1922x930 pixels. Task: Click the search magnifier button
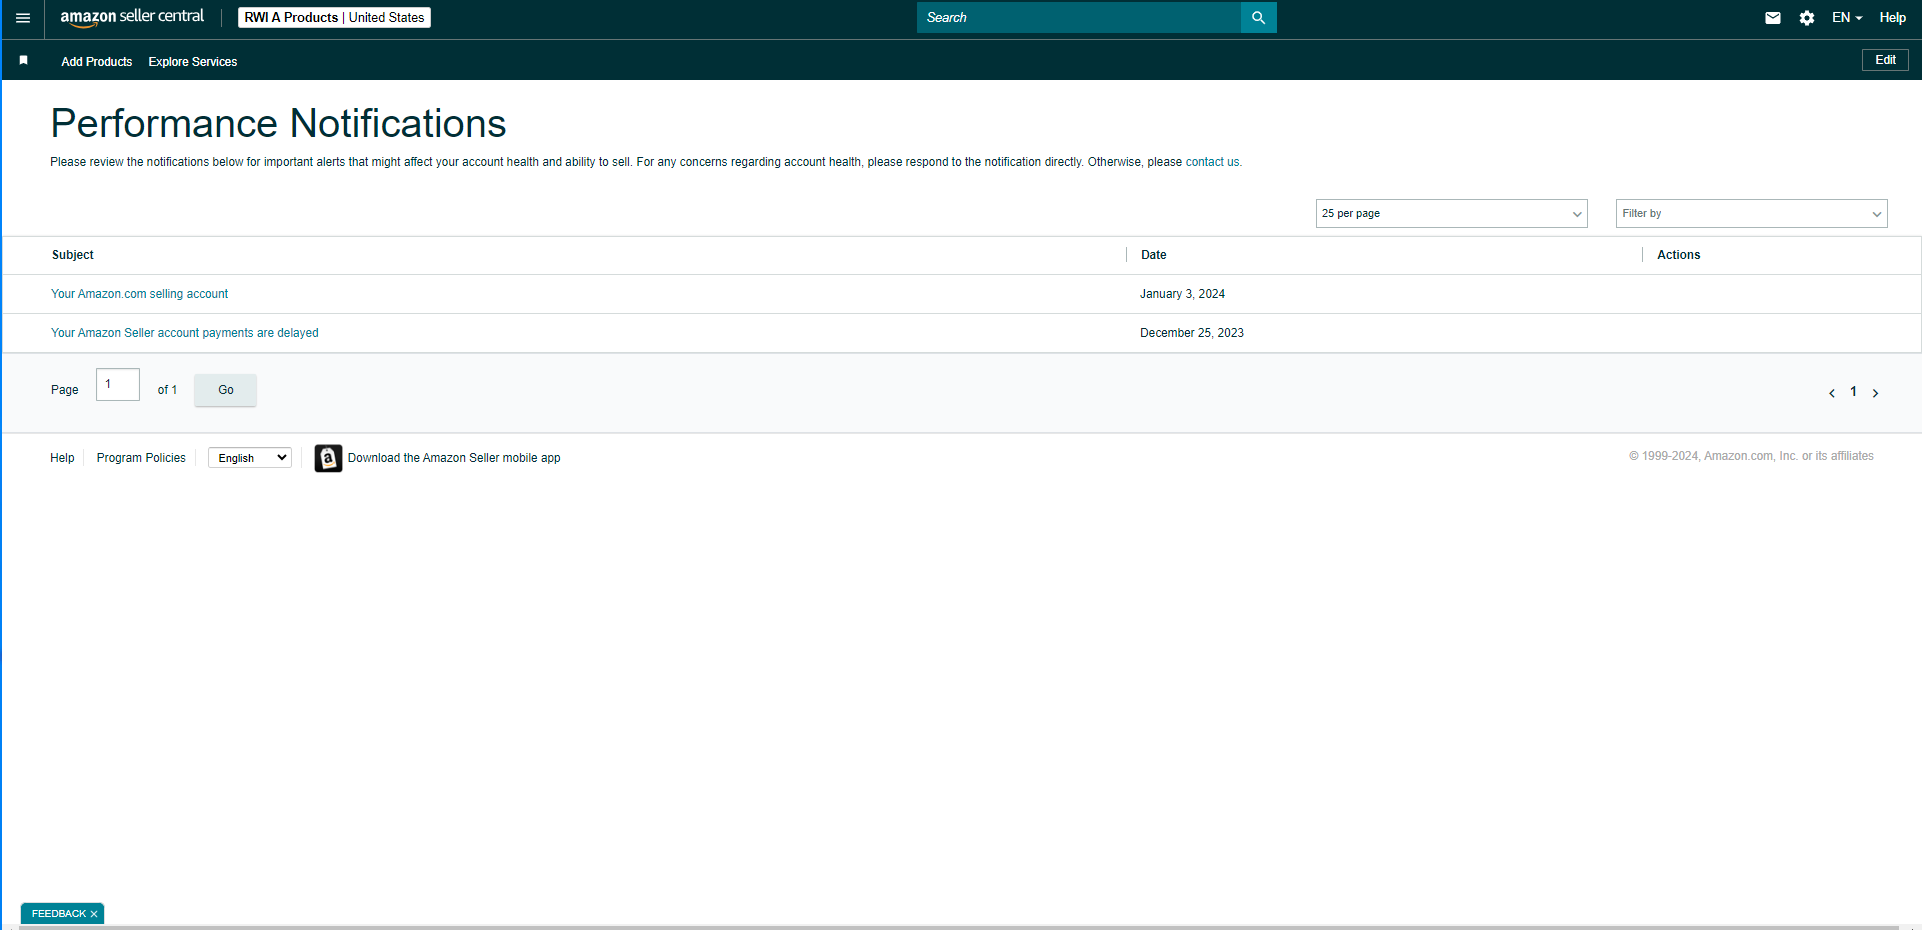coord(1258,17)
